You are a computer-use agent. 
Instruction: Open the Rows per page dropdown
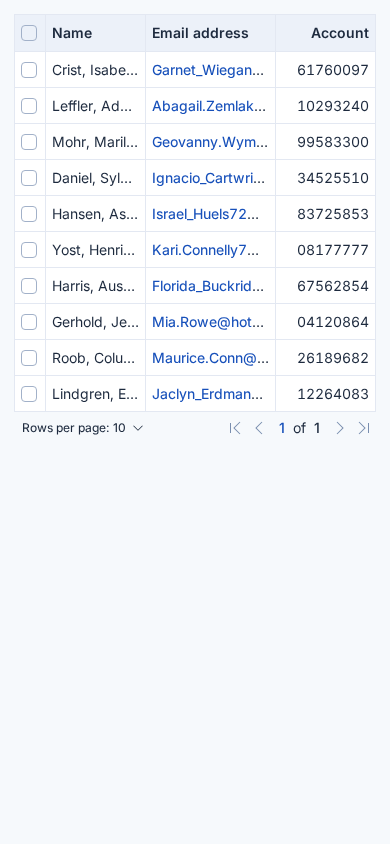click(x=83, y=428)
